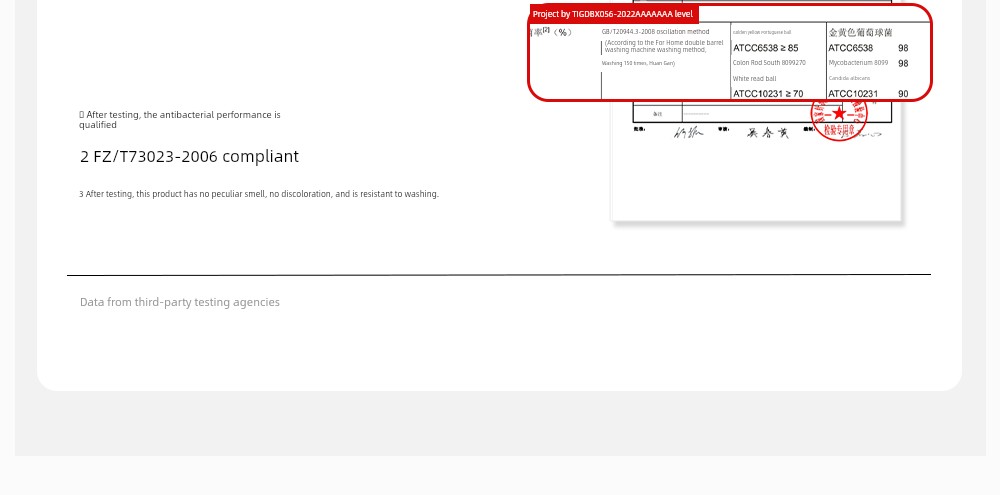
Task: Select the 'no peculiar smell, no discoloration' sentence
Action: [259, 194]
